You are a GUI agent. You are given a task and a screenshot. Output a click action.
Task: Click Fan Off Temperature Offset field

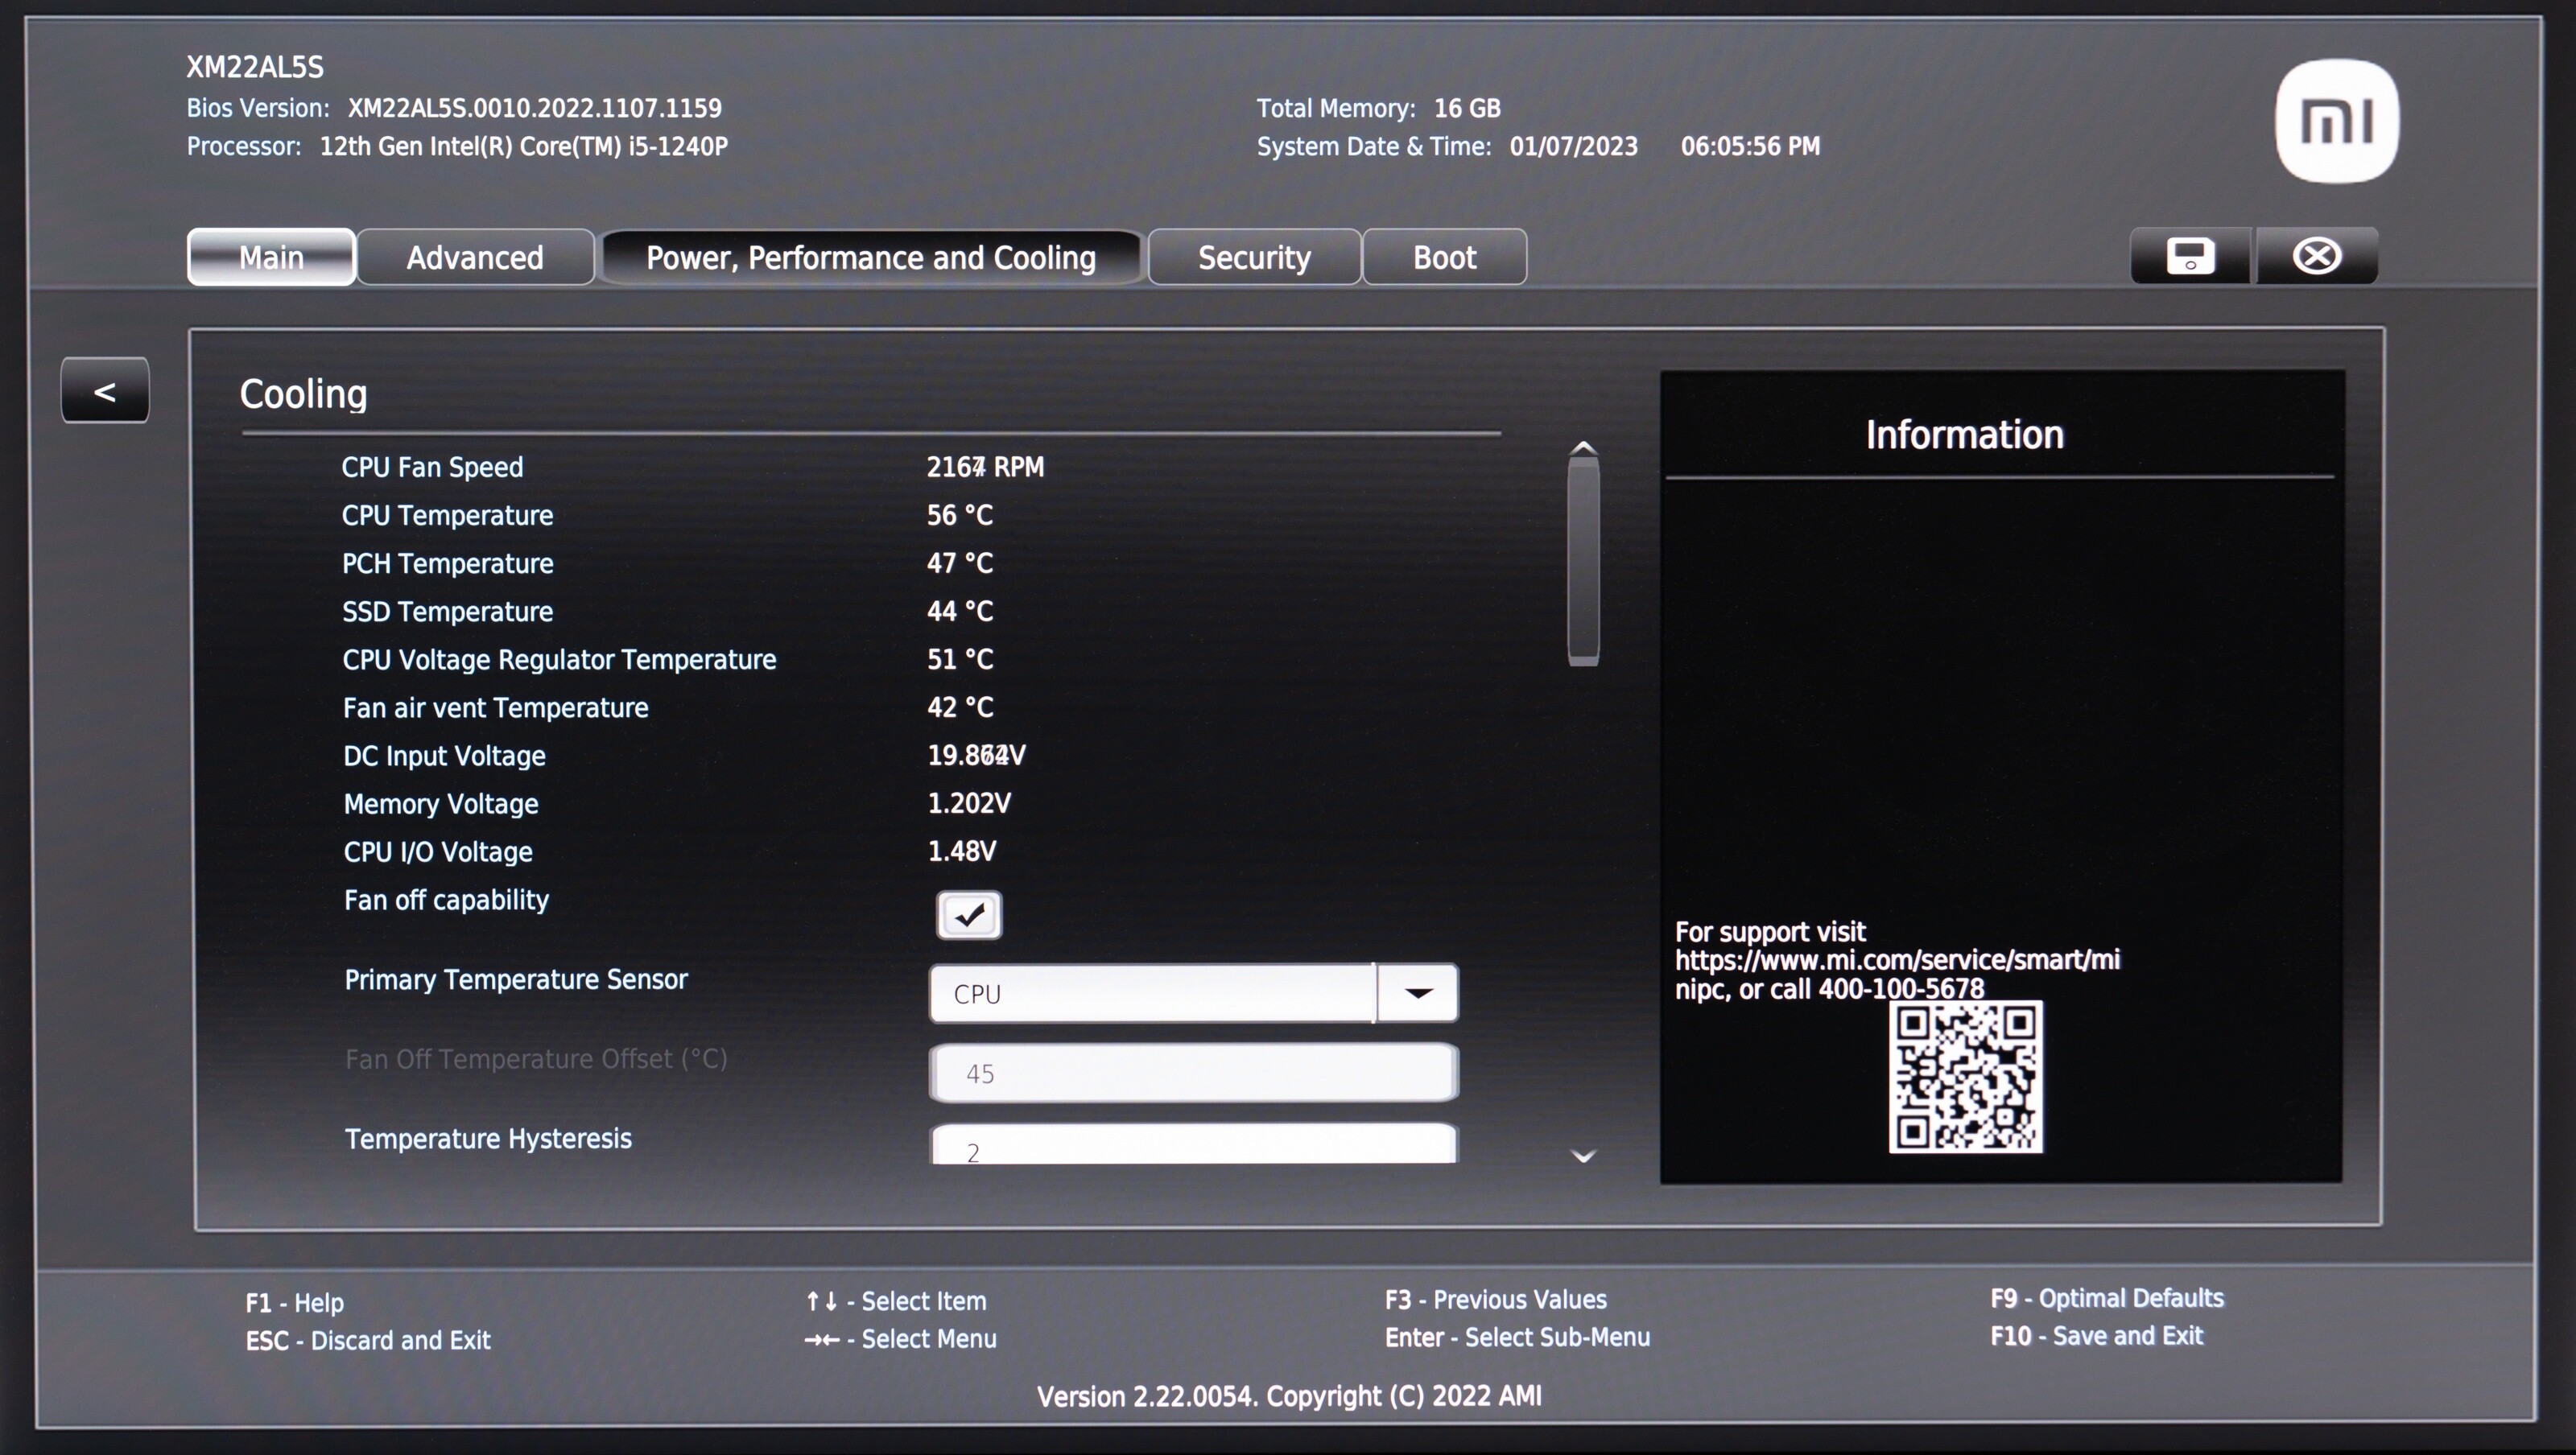pos(1193,1073)
